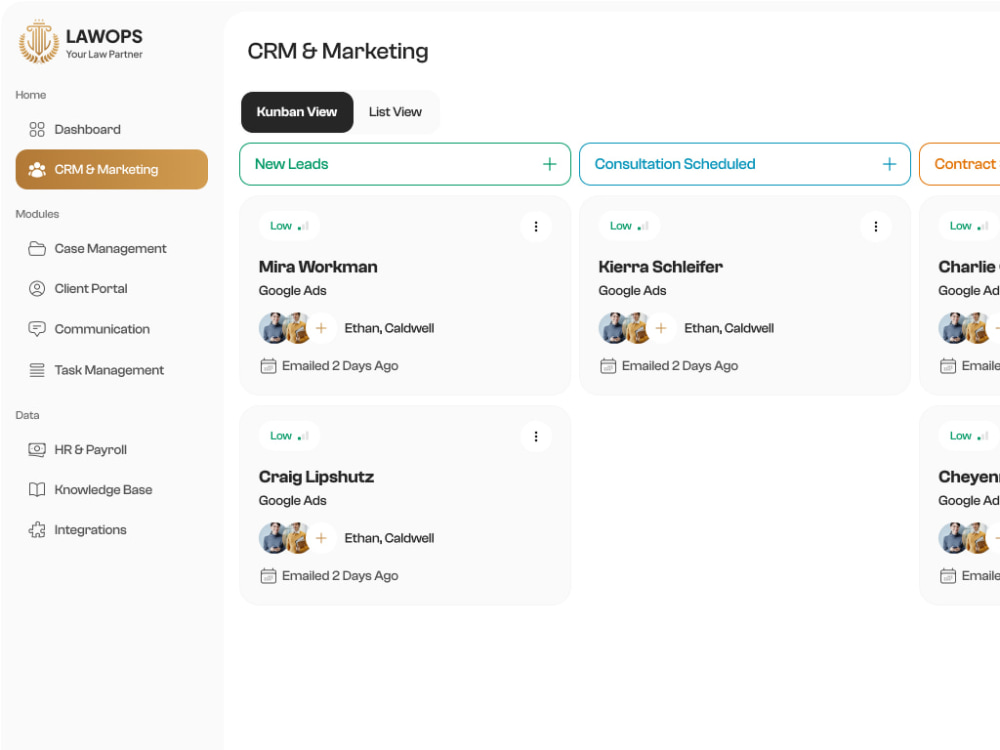Add a card to Consultation Scheduled column
The image size is (1000, 750).
tap(889, 165)
